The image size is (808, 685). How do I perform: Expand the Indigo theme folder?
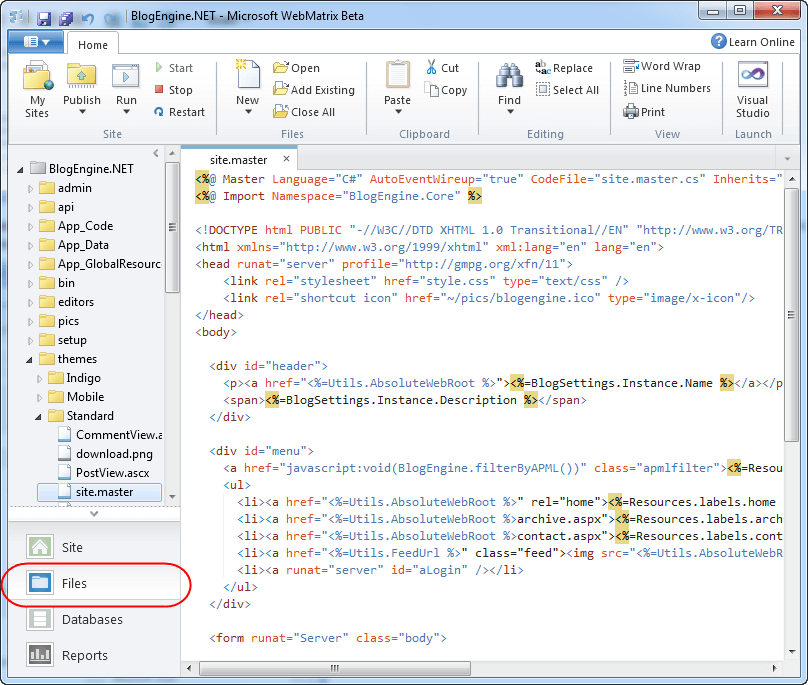39,379
